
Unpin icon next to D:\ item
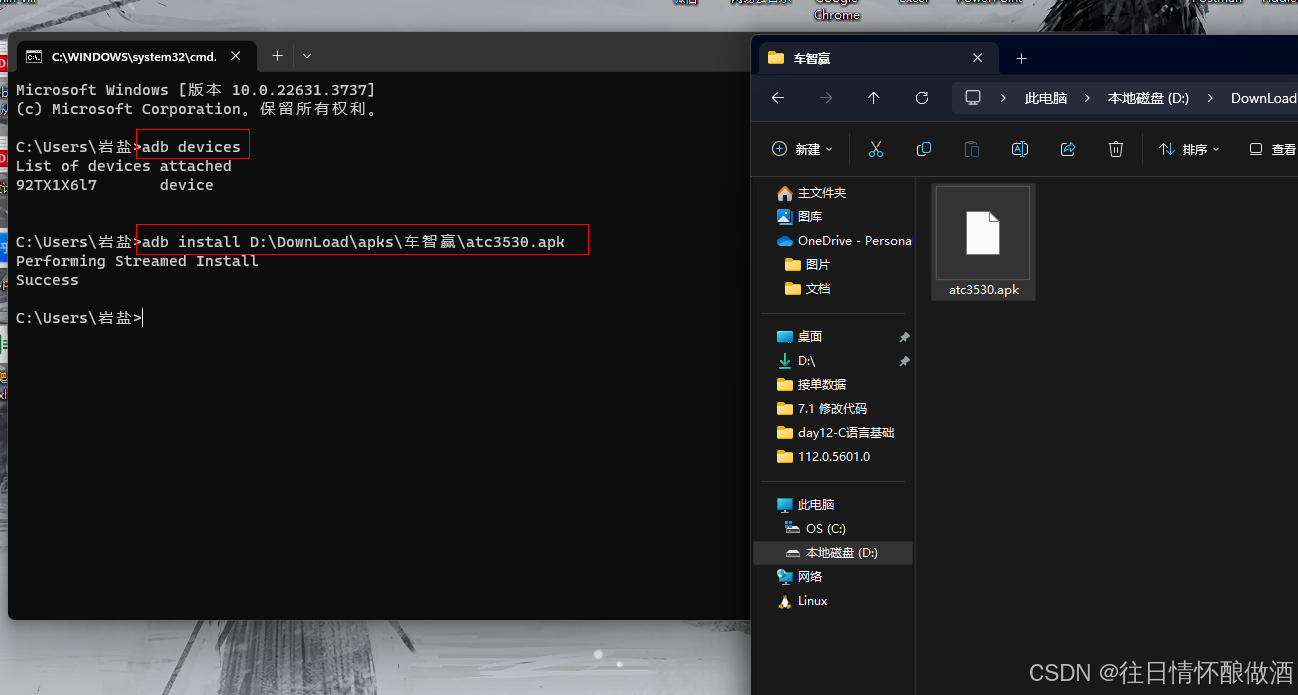[x=904, y=361]
